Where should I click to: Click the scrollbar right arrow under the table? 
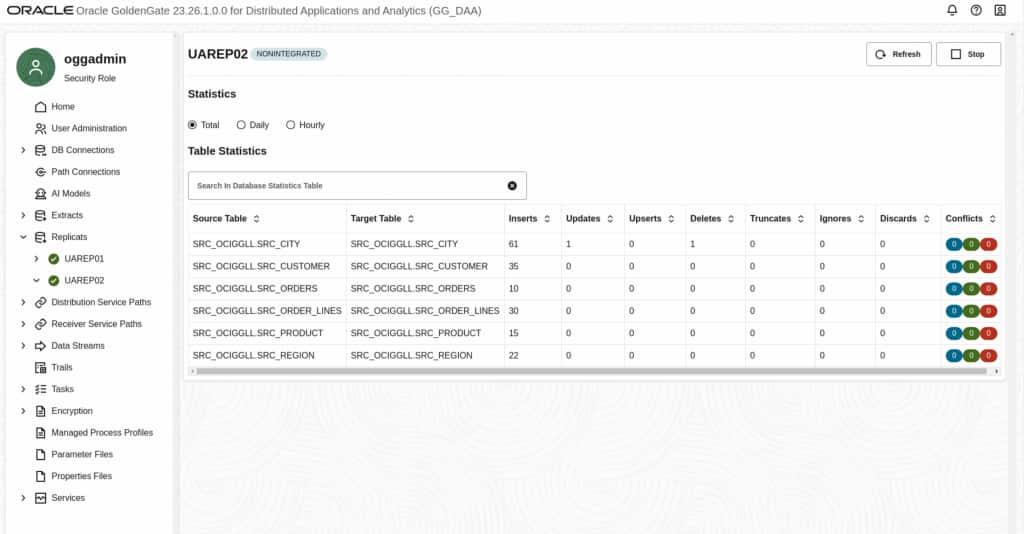click(997, 371)
